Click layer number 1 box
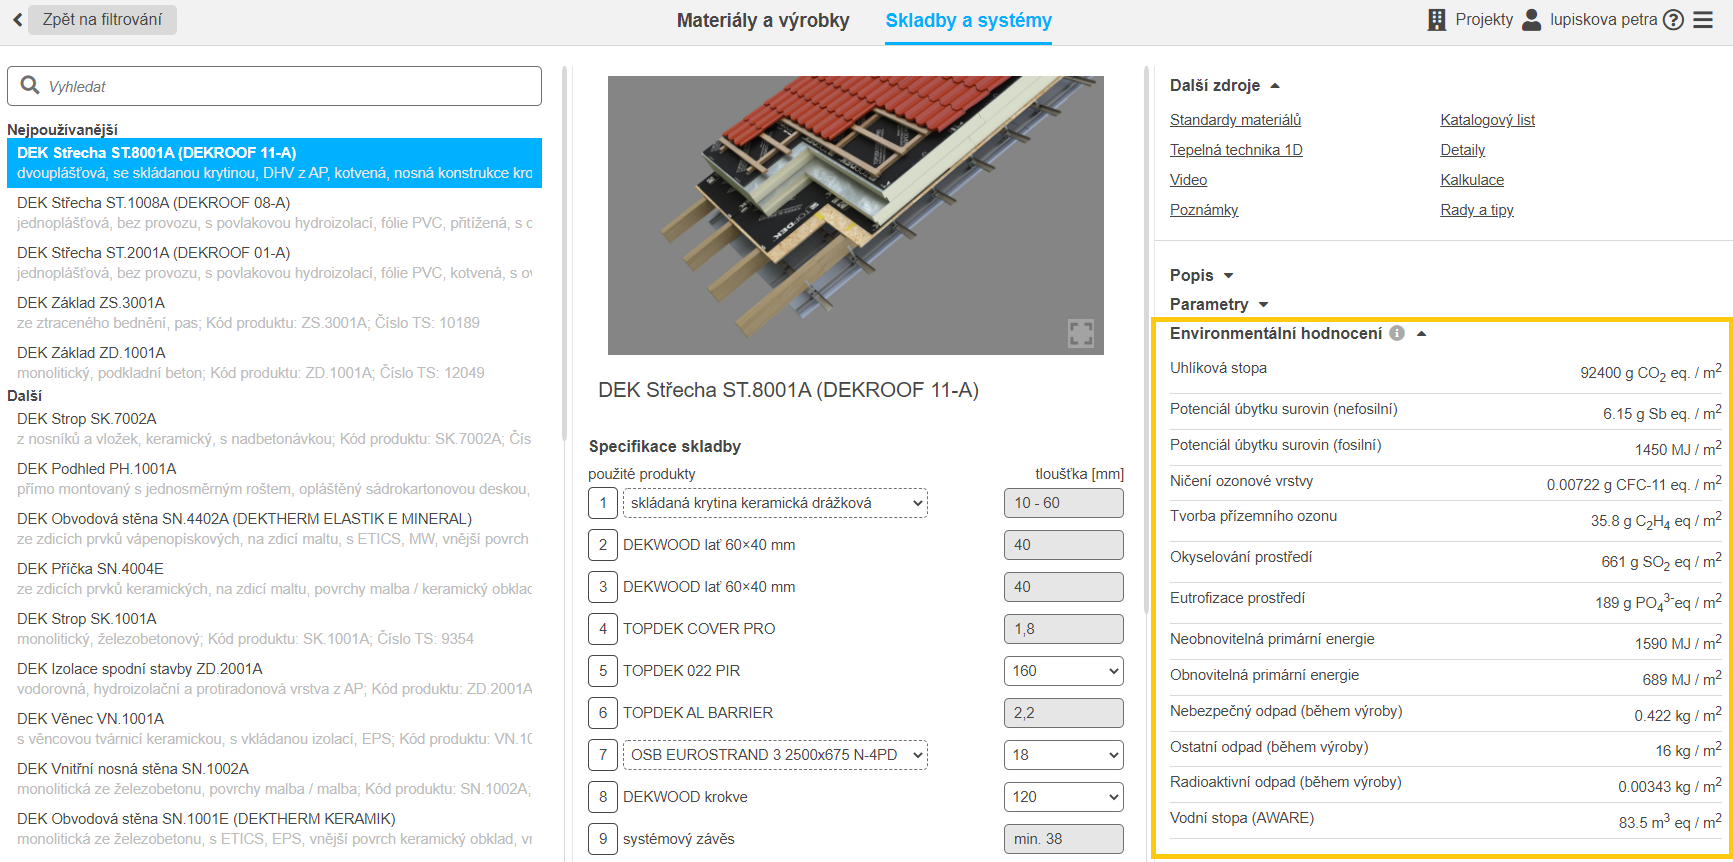Screen dimensions: 1733x862 (603, 503)
